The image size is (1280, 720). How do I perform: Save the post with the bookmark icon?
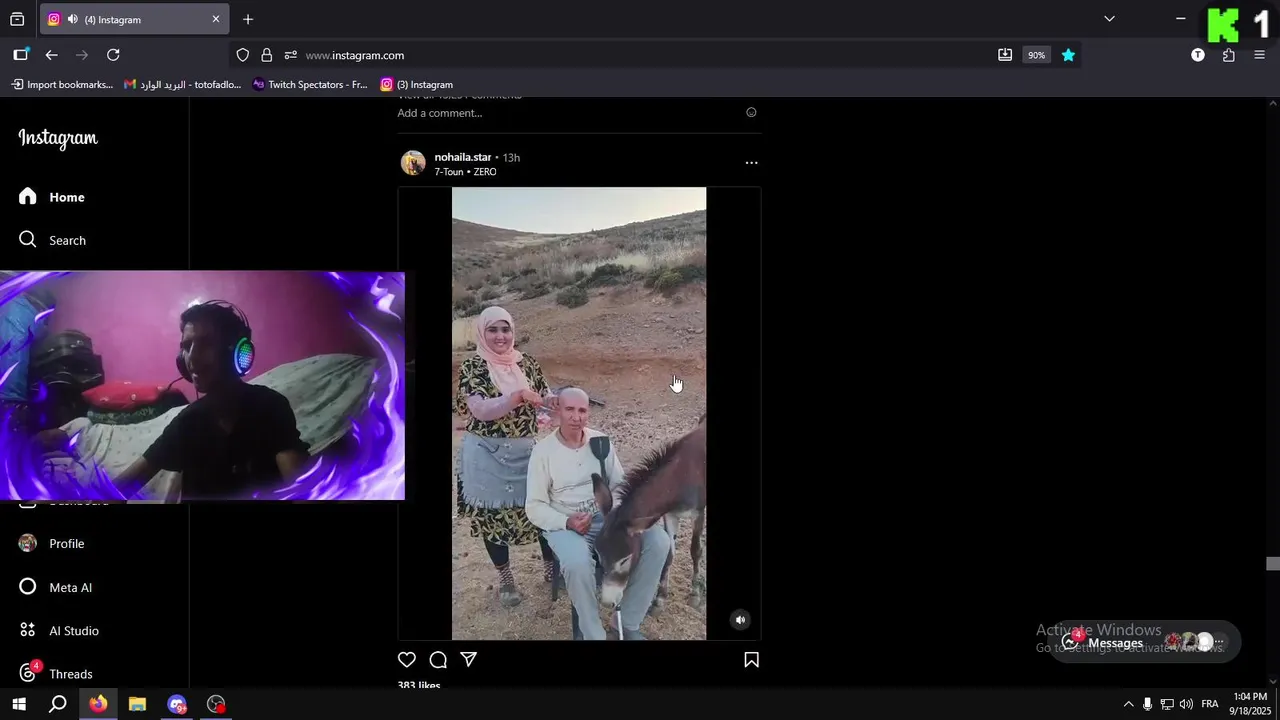point(751,660)
